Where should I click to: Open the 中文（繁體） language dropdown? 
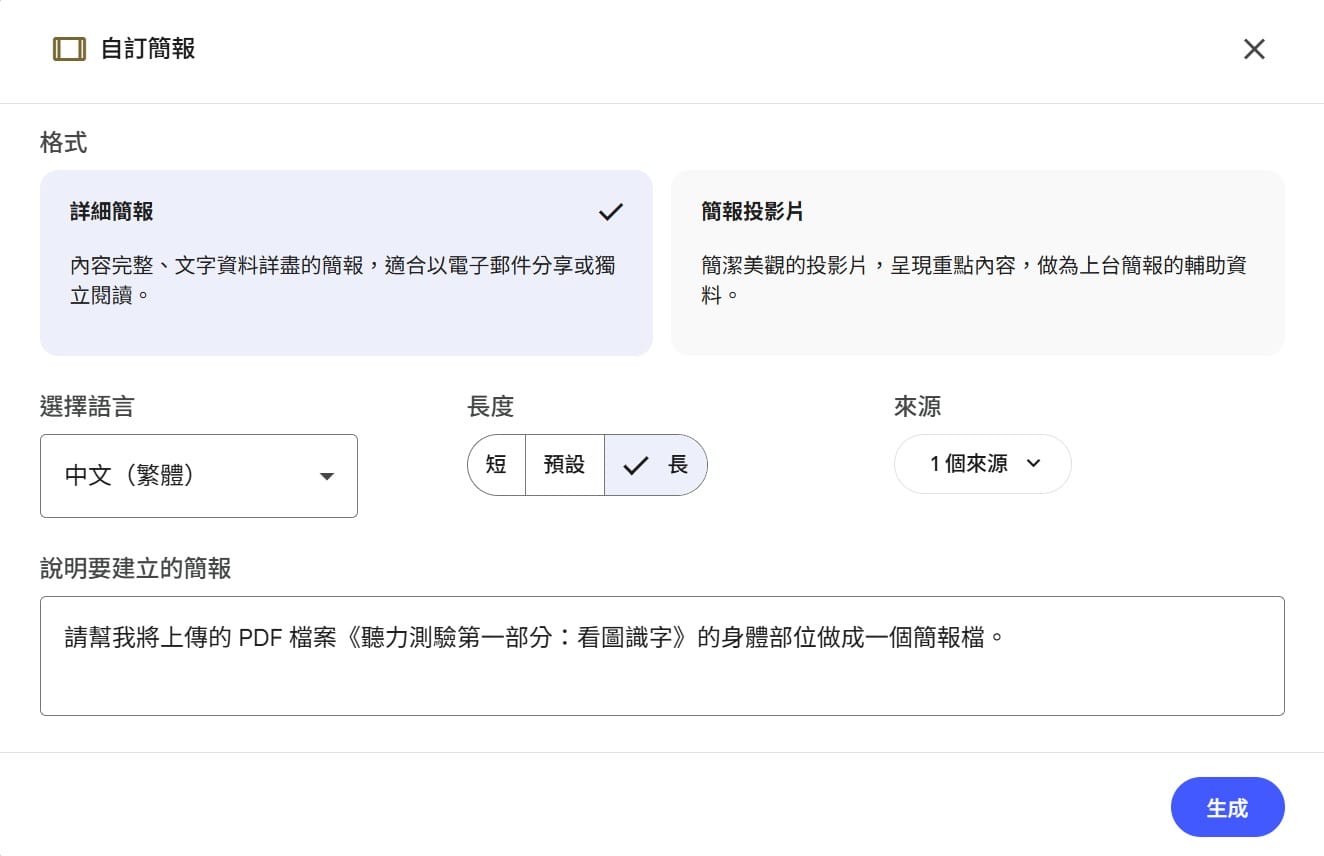coord(199,476)
